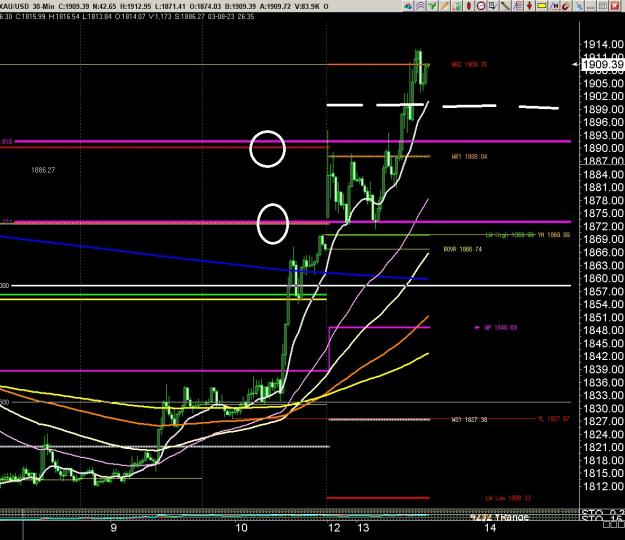The width and height of the screenshot is (625, 540).
Task: Select the fan lines drawing tool
Action: click(518, 6)
